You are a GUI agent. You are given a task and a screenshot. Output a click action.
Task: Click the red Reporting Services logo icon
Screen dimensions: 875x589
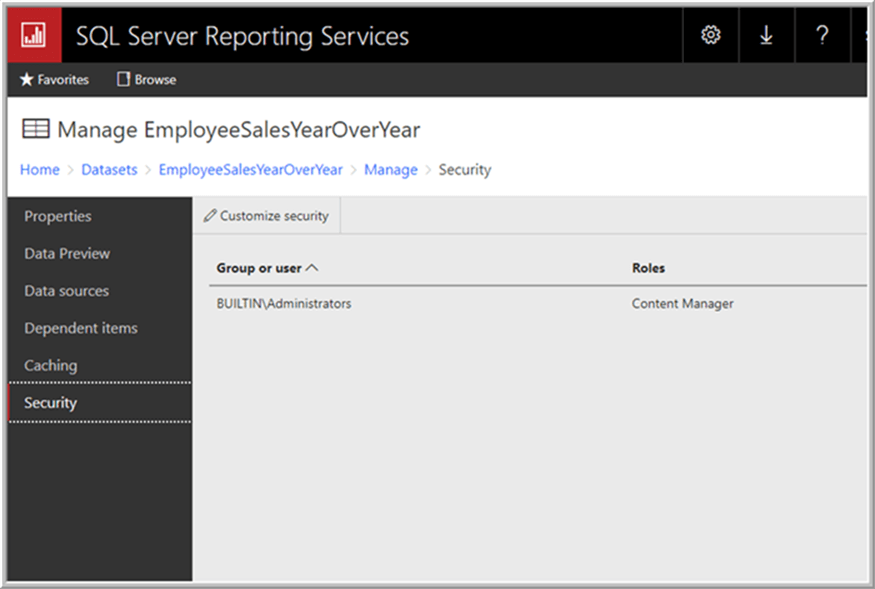click(34, 36)
